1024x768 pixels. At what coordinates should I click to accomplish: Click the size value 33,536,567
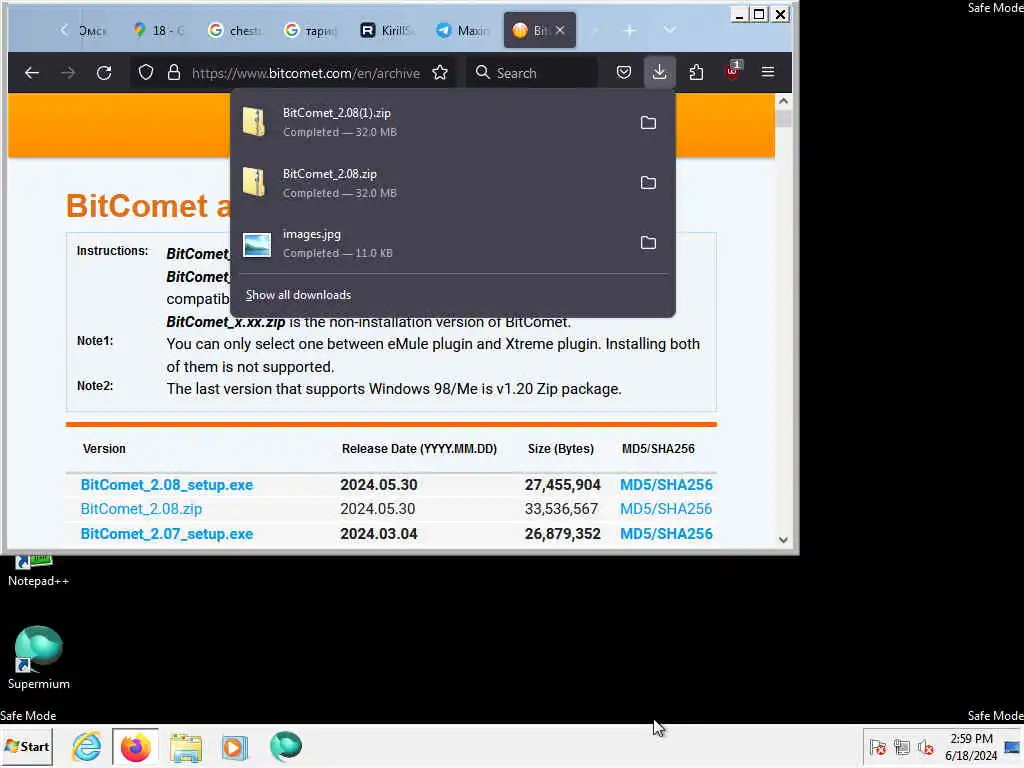coord(562,509)
